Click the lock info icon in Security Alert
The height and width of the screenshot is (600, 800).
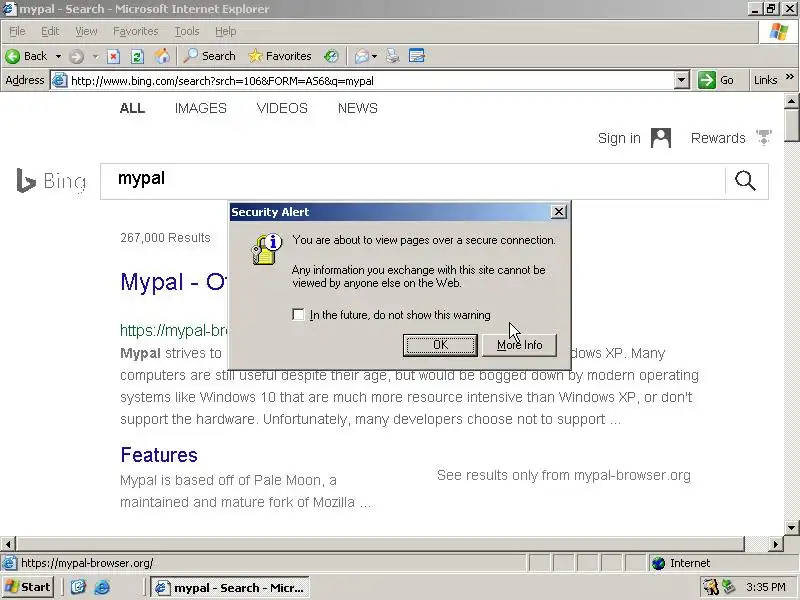(266, 249)
